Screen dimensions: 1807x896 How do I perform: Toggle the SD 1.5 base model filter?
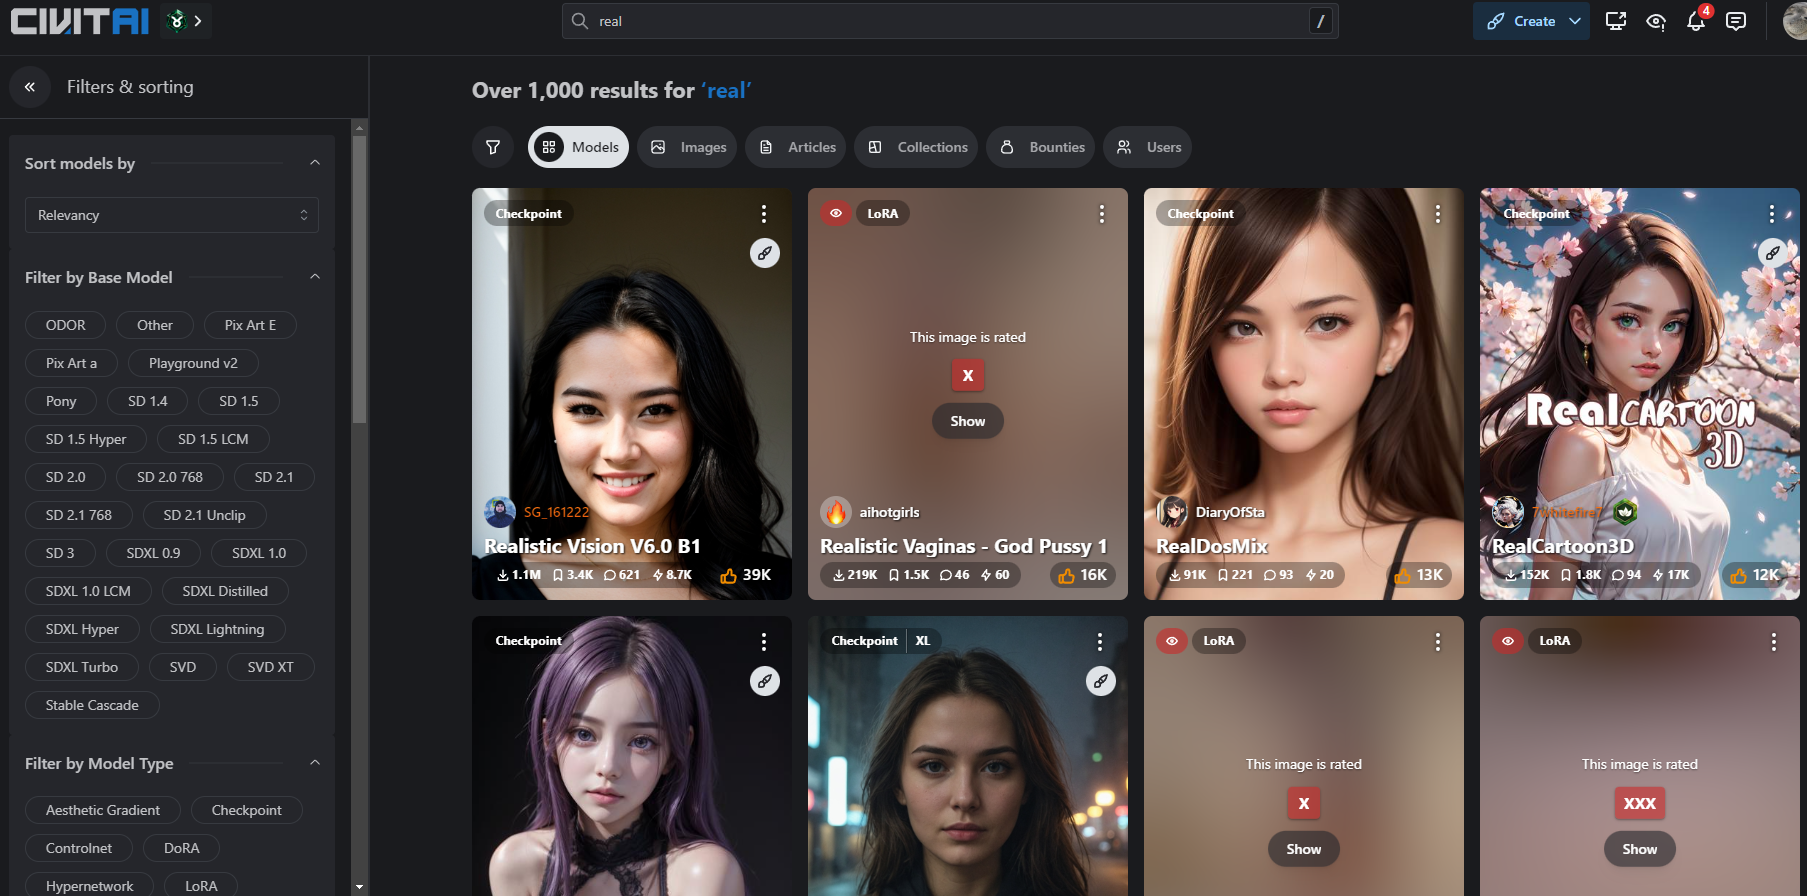tap(239, 401)
